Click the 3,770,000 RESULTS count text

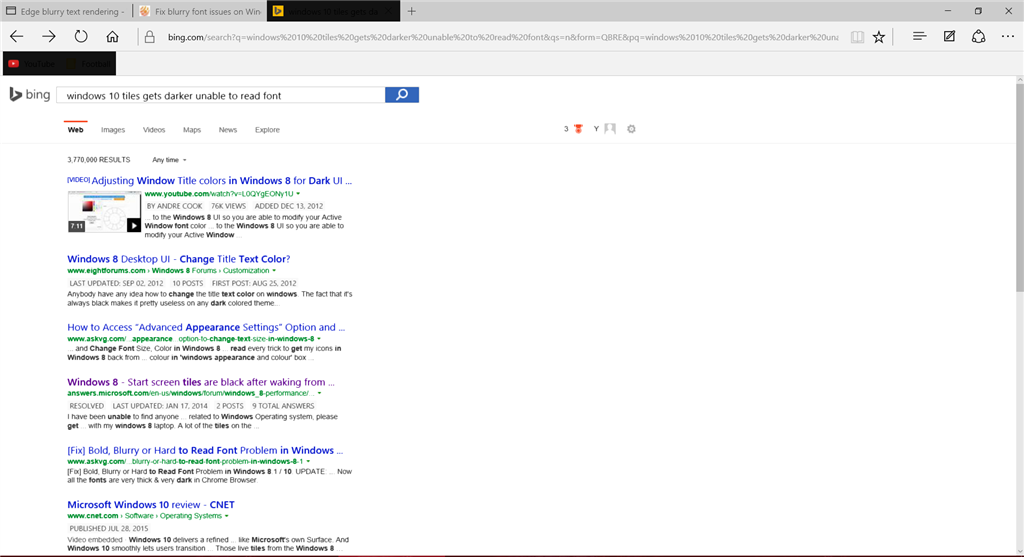point(99,160)
